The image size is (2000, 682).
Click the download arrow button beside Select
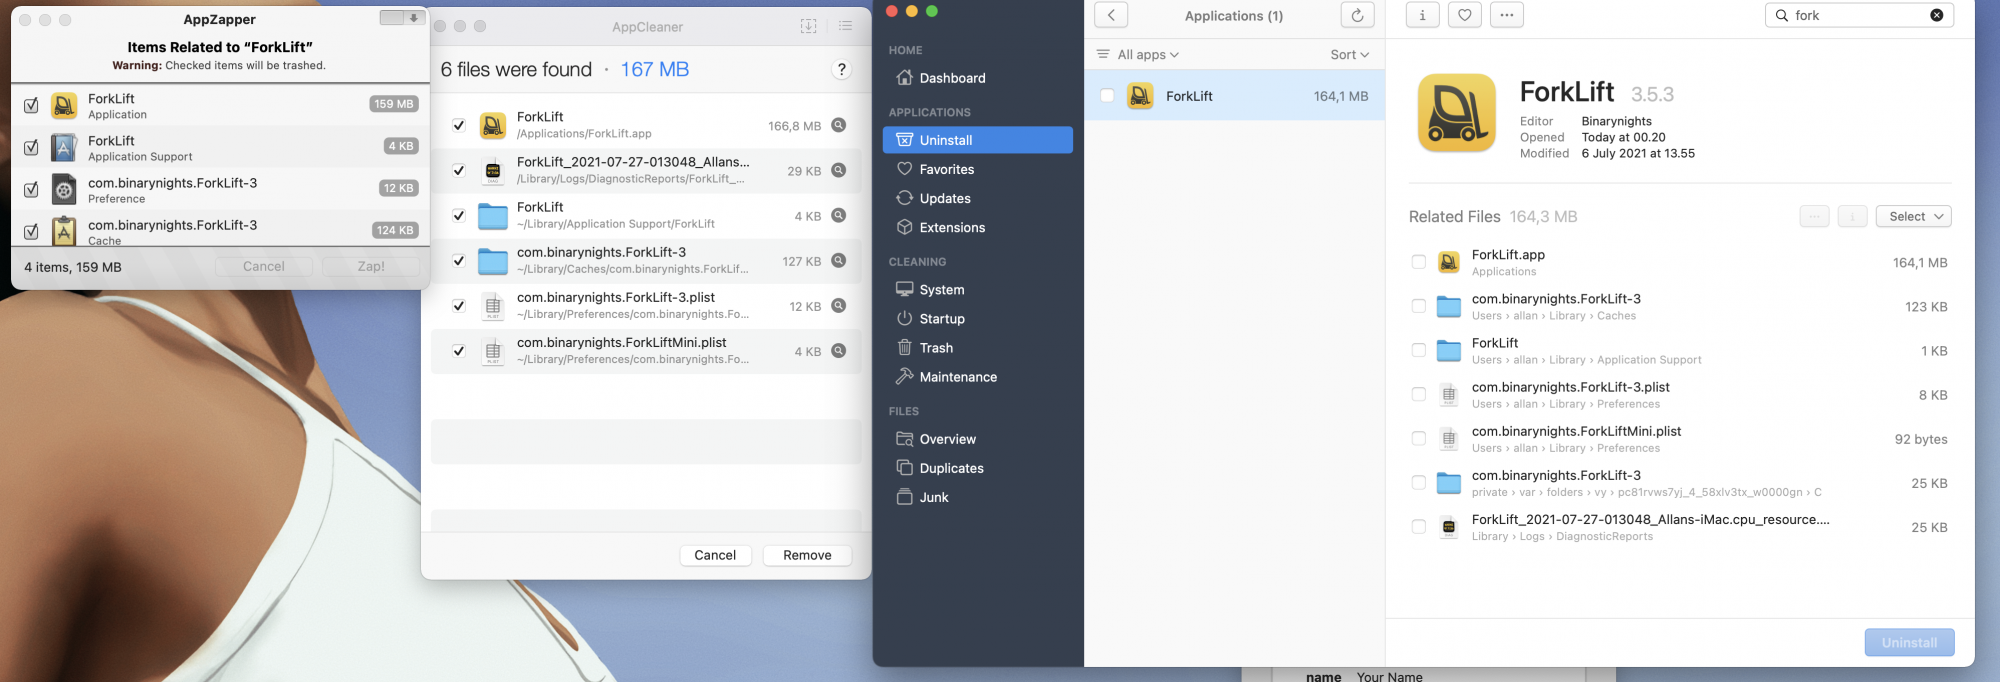(1852, 216)
